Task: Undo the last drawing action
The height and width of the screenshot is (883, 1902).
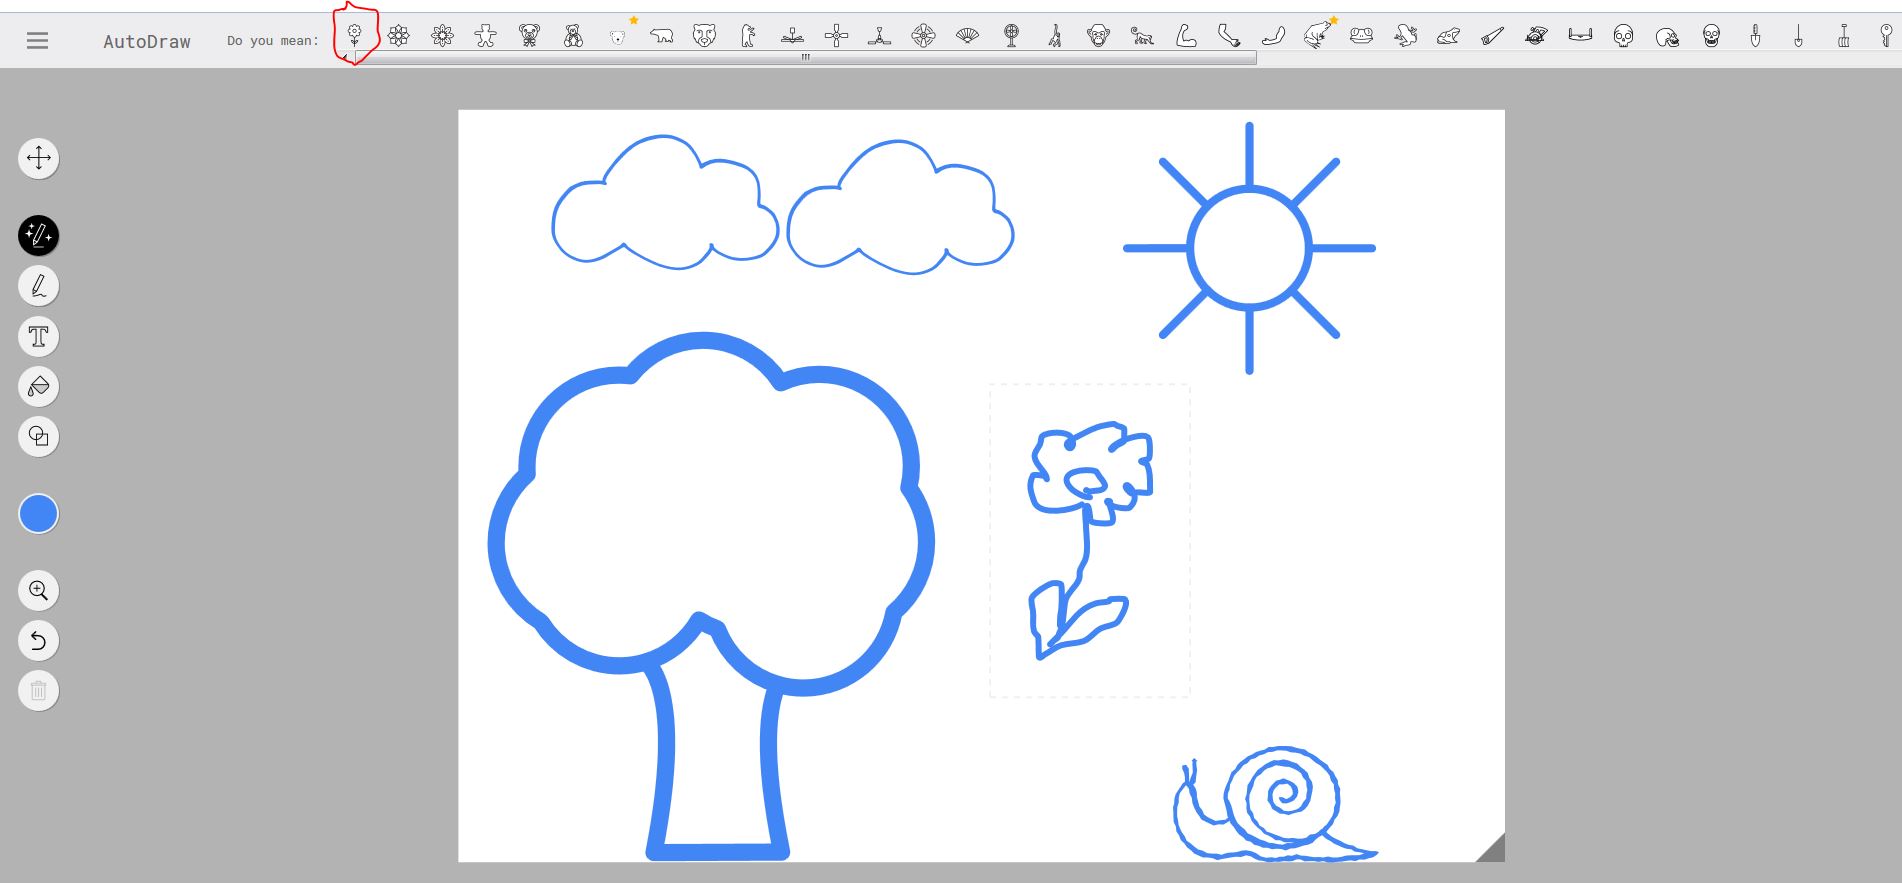Action: [39, 640]
